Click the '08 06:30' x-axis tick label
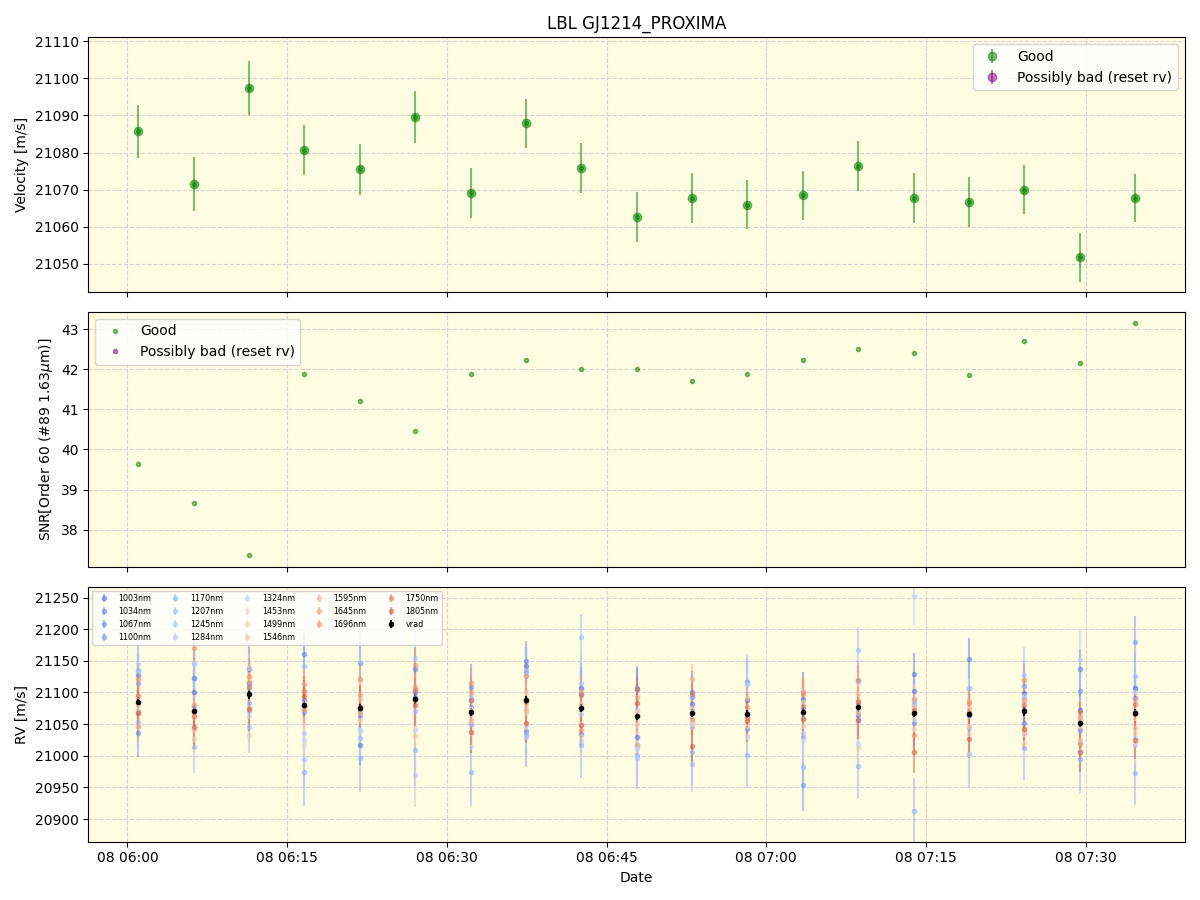The width and height of the screenshot is (1200, 900). [447, 858]
